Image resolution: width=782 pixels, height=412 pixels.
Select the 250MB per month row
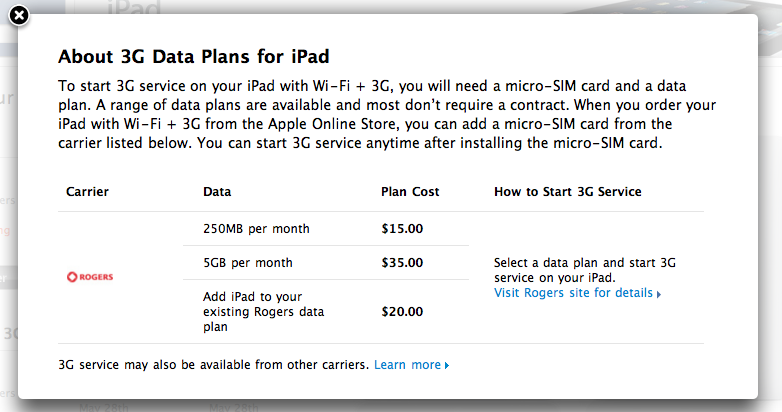[x=326, y=228]
